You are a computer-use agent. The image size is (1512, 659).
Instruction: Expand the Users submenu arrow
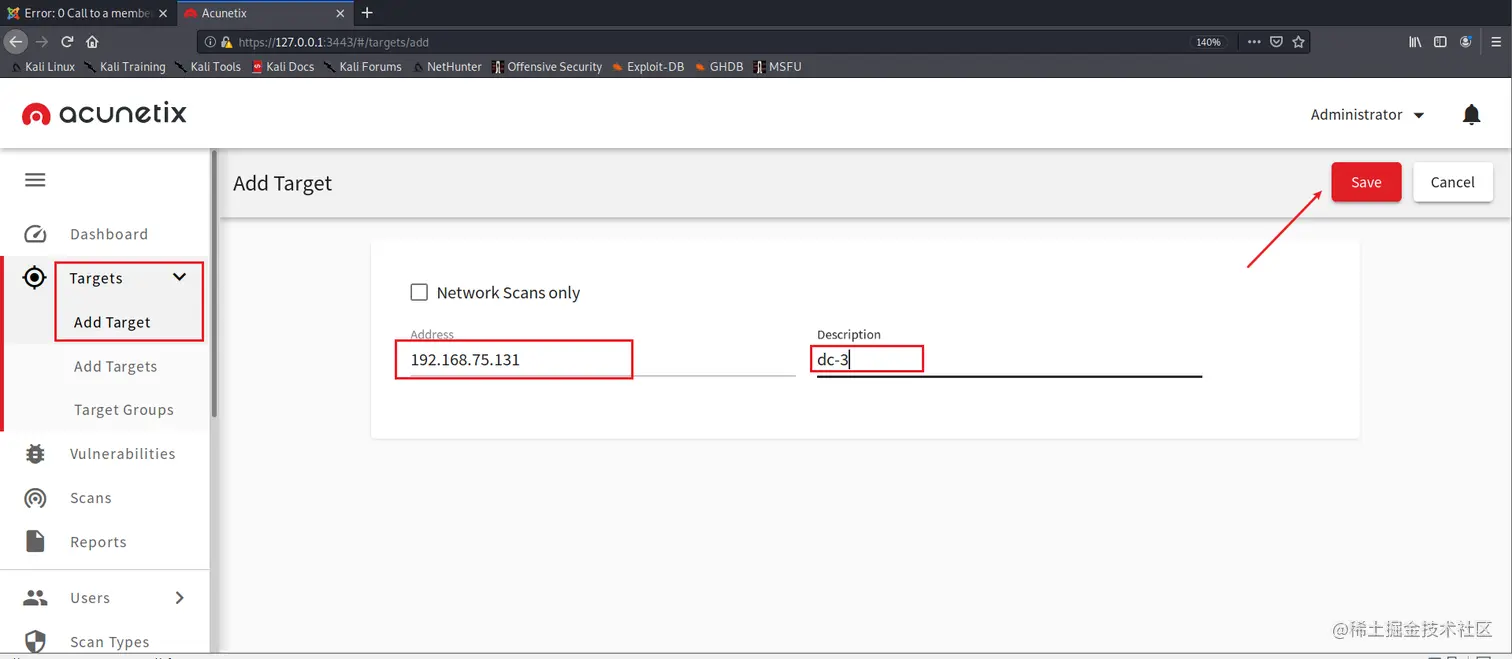tap(180, 598)
